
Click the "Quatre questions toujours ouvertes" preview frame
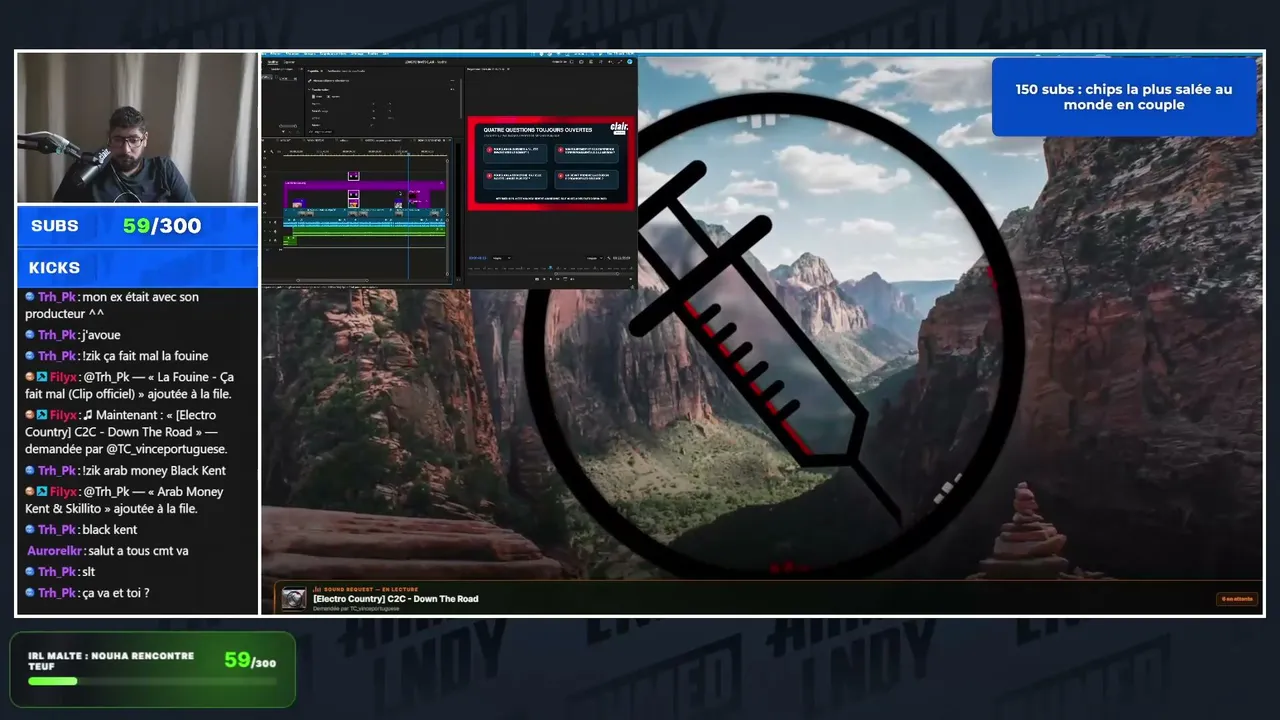551,163
